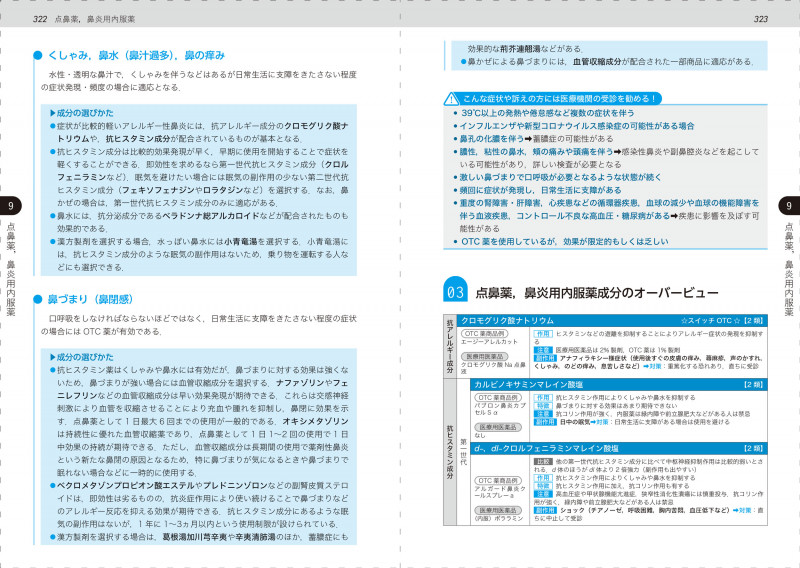Click warning line 激しい鼻づまりで口呼吸が必要

tap(560, 178)
